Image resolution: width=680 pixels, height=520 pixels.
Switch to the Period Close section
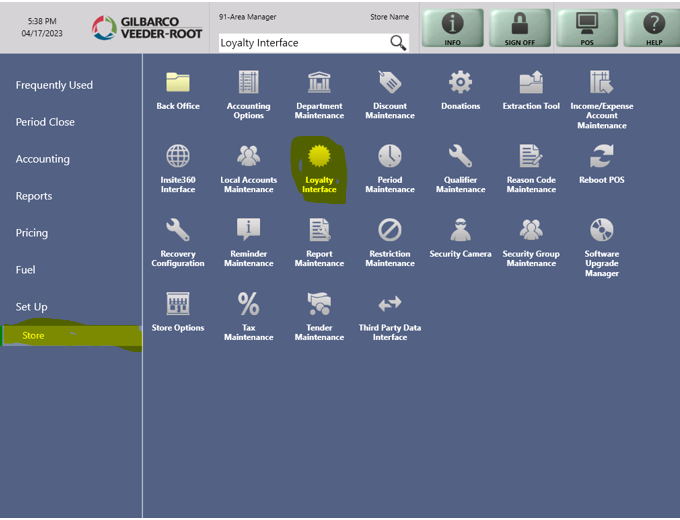[x=45, y=122]
